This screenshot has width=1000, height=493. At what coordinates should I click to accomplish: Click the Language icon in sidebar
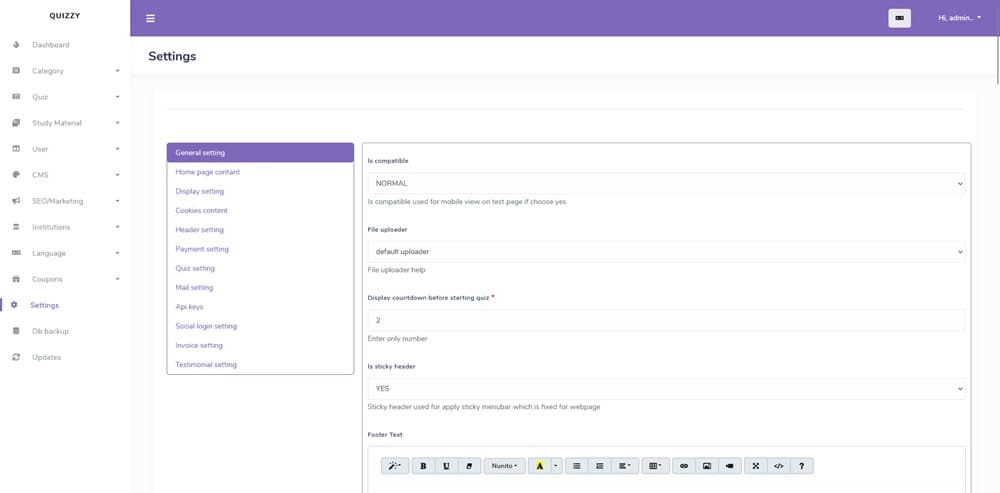click(16, 253)
